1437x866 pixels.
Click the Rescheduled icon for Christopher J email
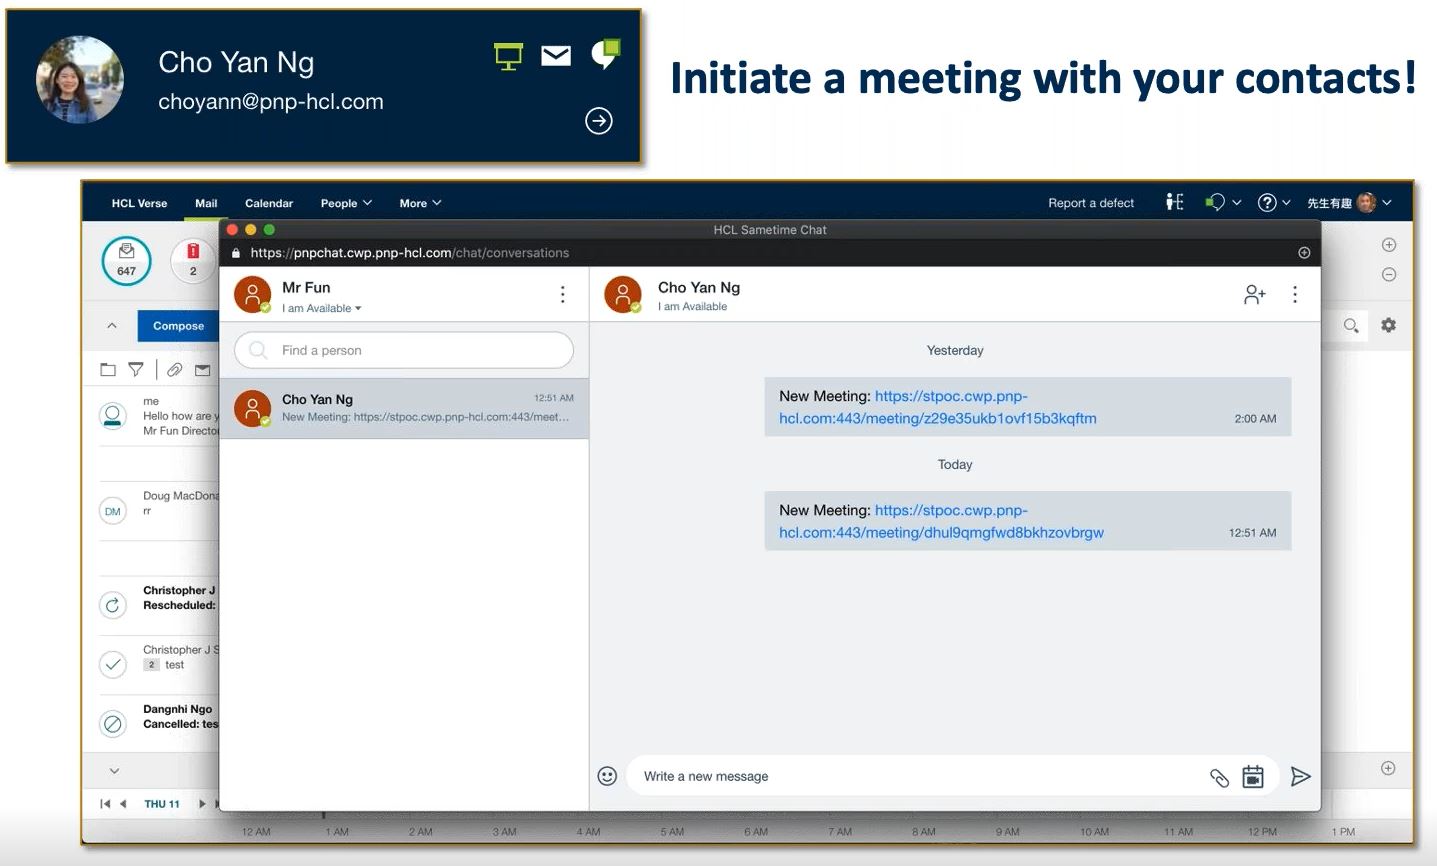(113, 605)
